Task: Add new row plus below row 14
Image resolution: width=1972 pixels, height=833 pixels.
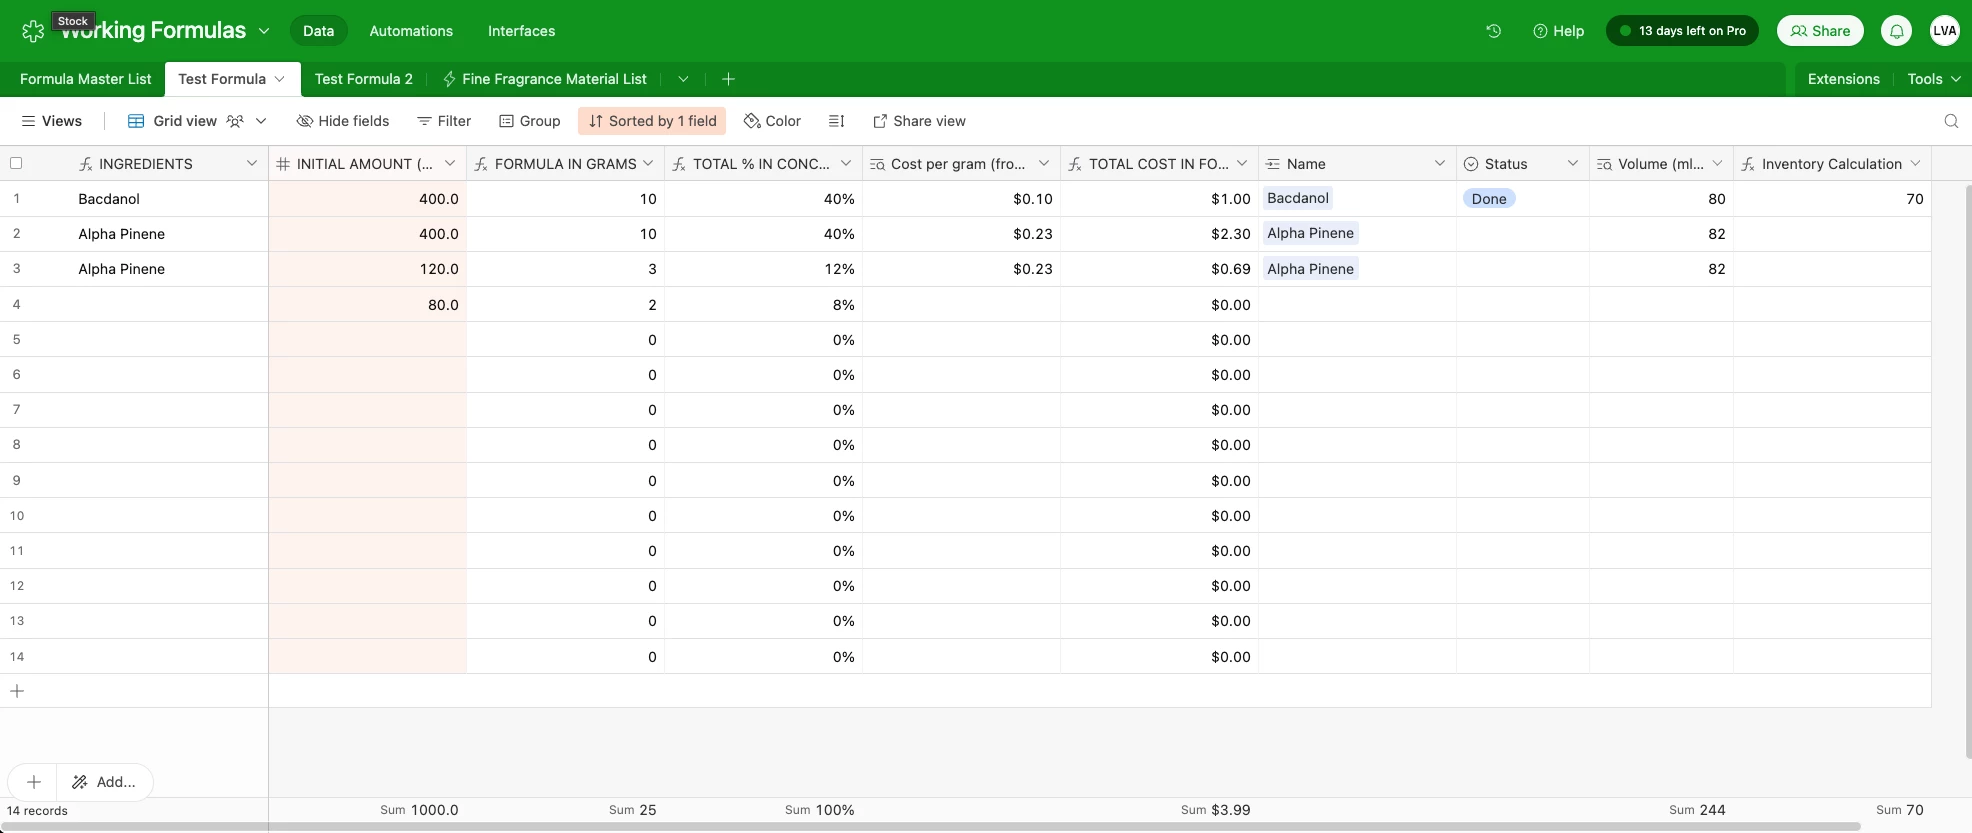Action: tap(17, 691)
